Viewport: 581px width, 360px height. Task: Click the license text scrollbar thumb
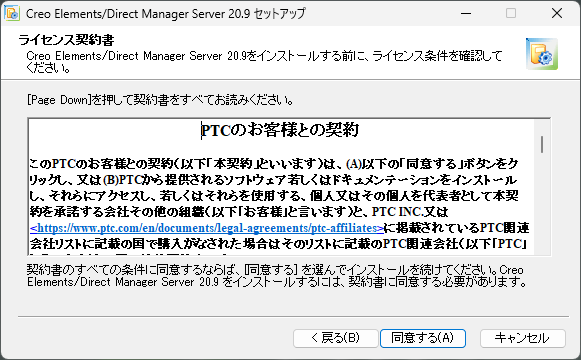pos(542,144)
